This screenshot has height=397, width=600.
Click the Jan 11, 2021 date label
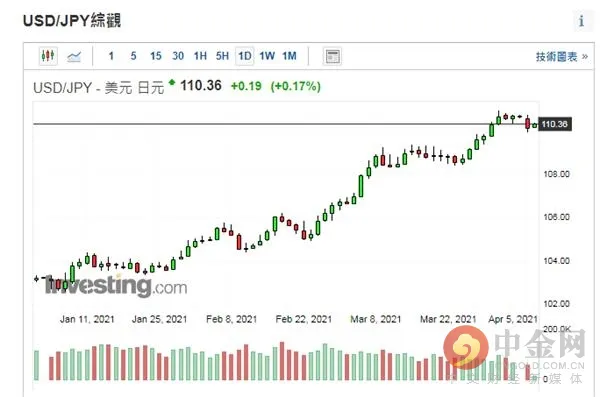tap(87, 319)
